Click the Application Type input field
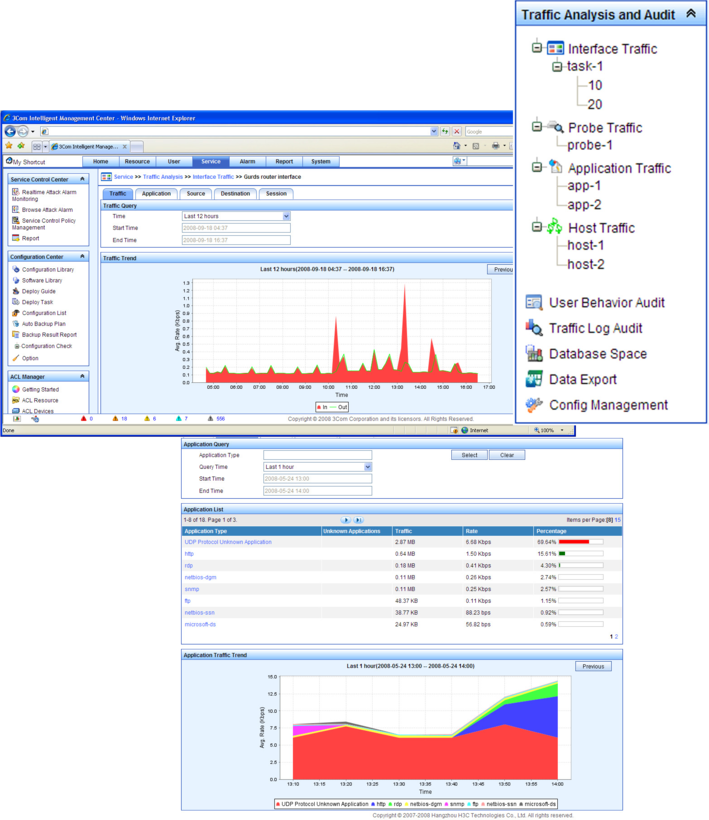This screenshot has height=820, width=709. pos(317,455)
